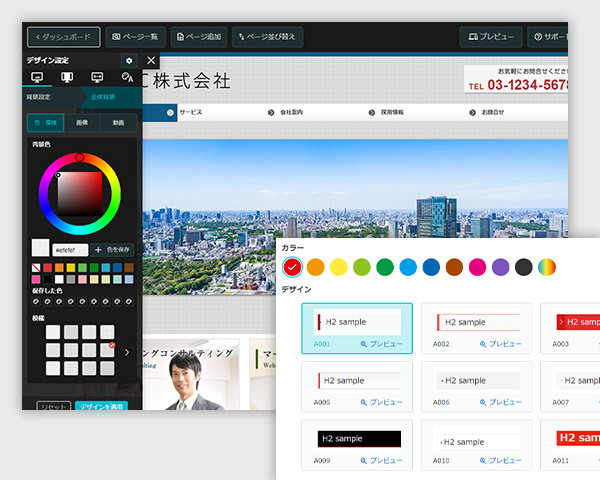Open the design settings gear icon
The height and width of the screenshot is (480, 600).
129,60
